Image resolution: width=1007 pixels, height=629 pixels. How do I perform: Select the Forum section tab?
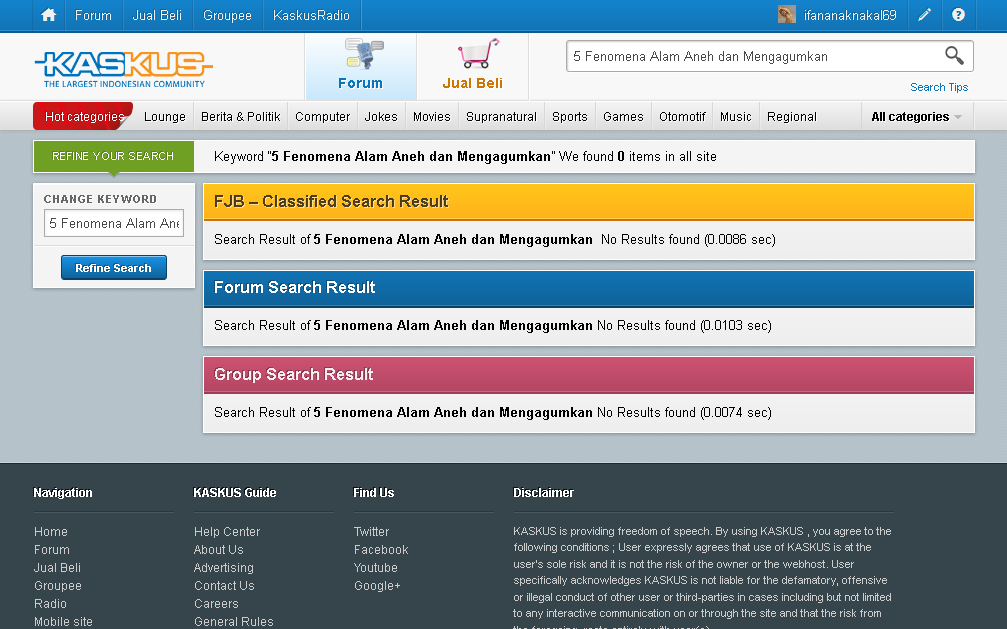[x=360, y=67]
